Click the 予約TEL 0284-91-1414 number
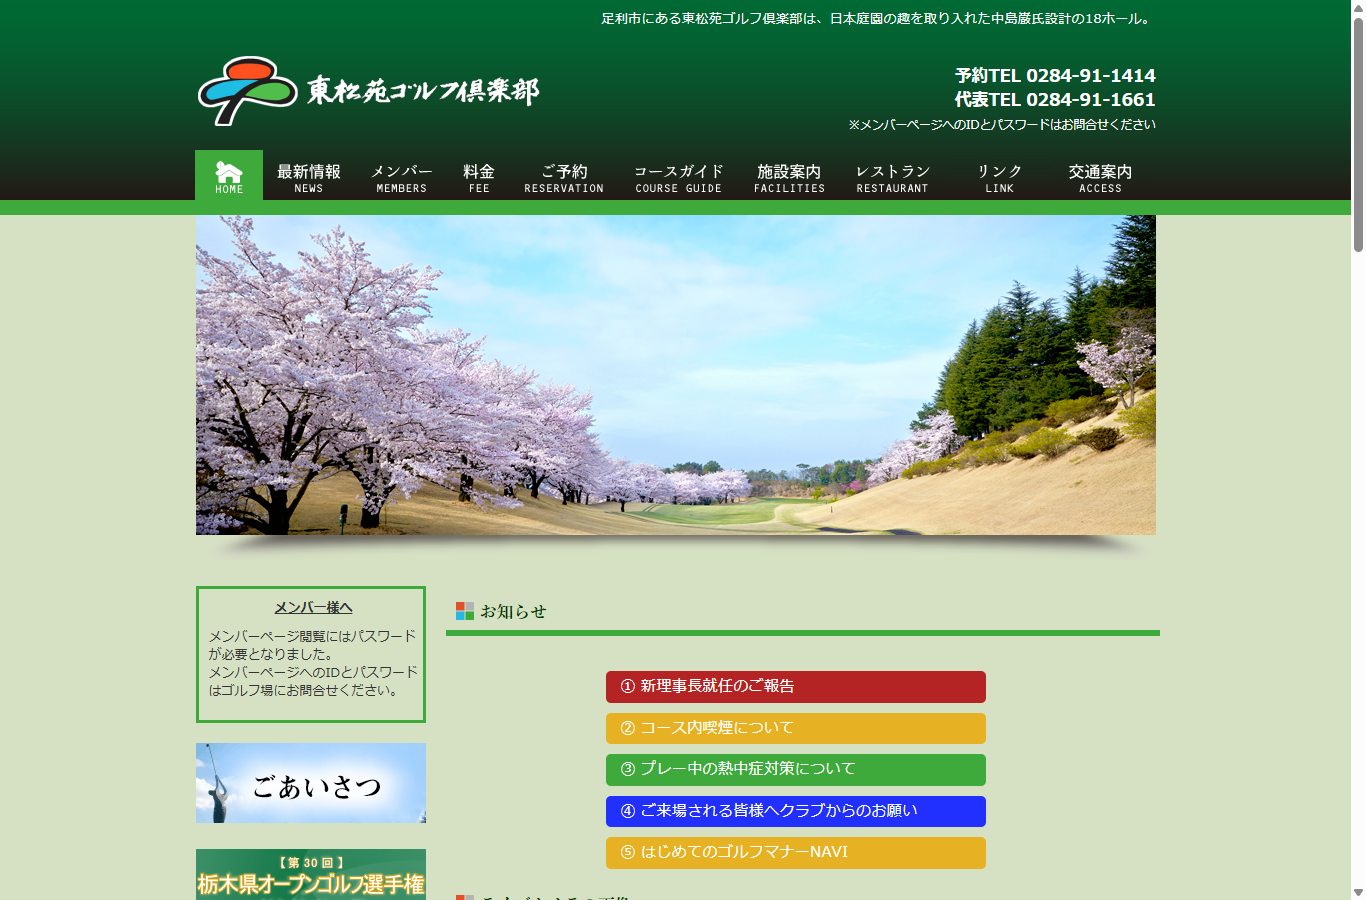Viewport: 1366px width, 900px height. point(1055,76)
